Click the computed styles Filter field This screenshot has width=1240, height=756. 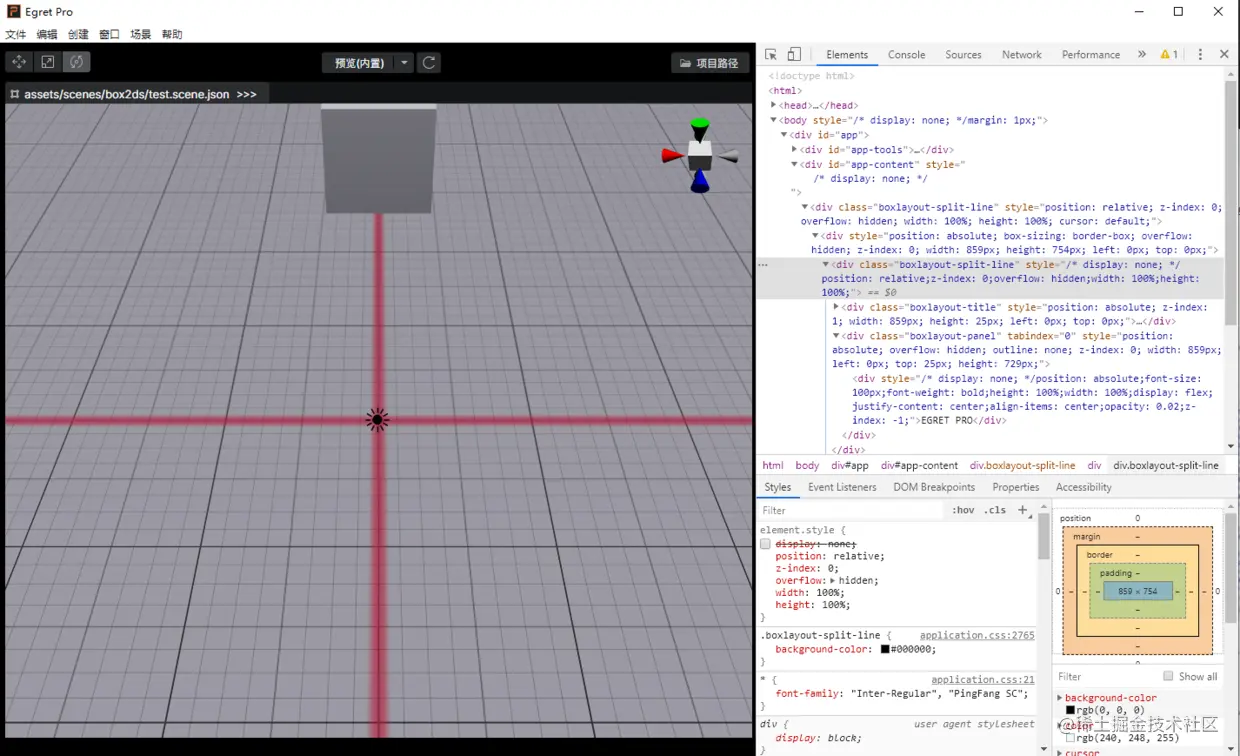pos(1105,677)
